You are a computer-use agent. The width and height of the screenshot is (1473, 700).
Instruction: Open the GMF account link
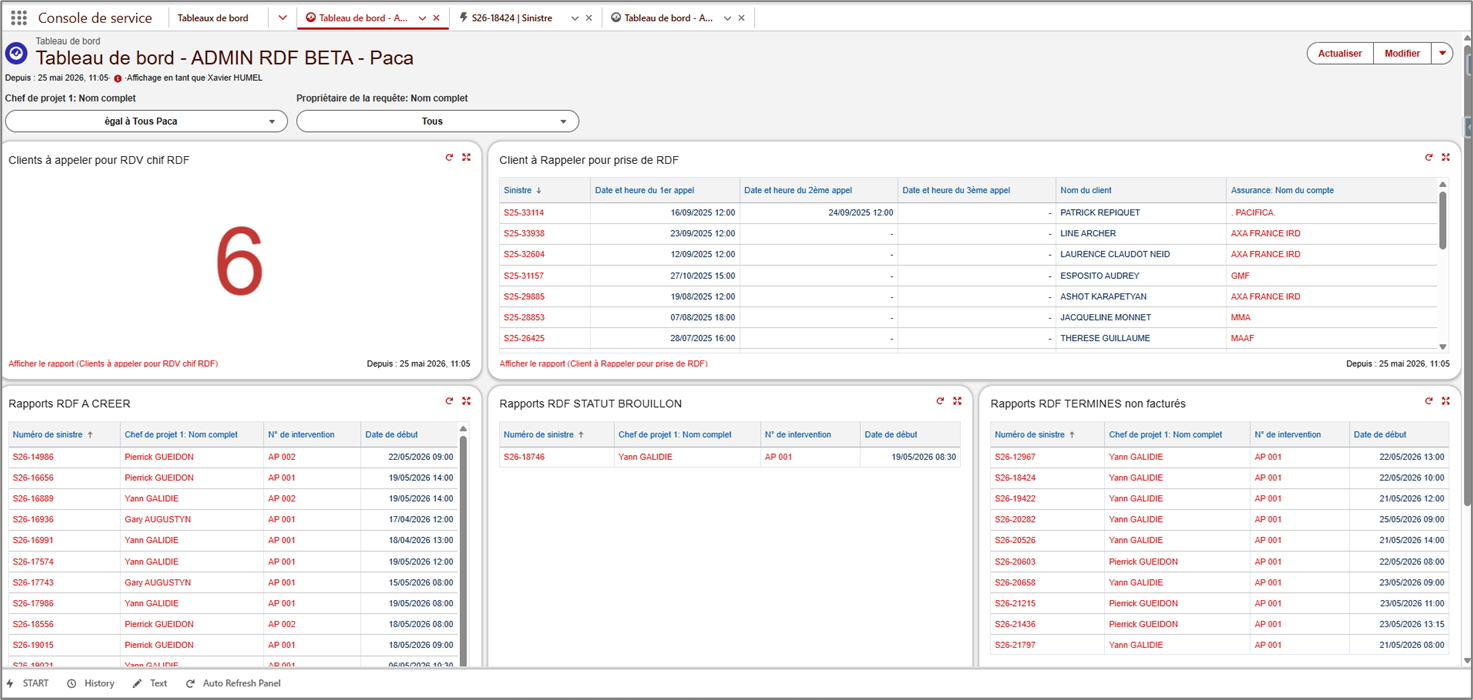click(x=1240, y=276)
